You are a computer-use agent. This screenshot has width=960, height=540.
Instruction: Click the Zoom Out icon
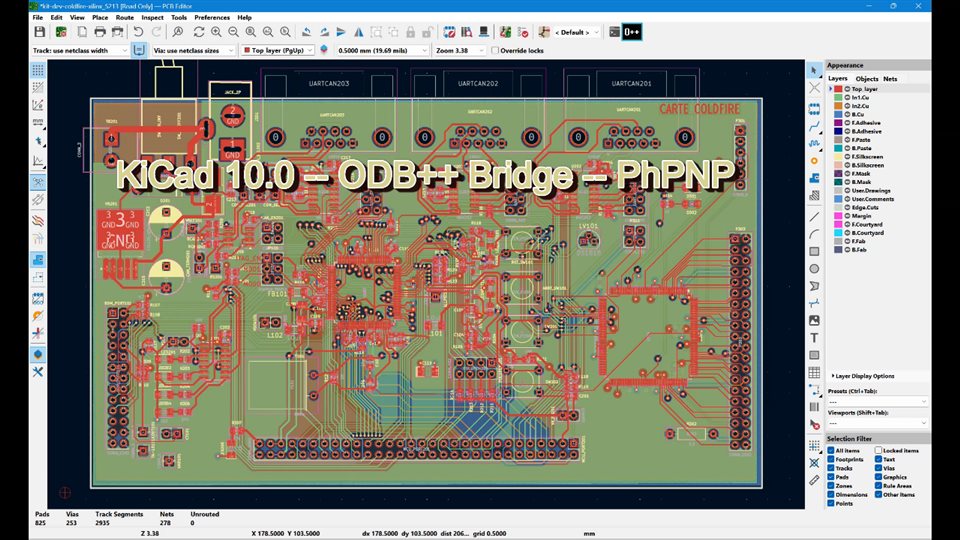pos(233,32)
